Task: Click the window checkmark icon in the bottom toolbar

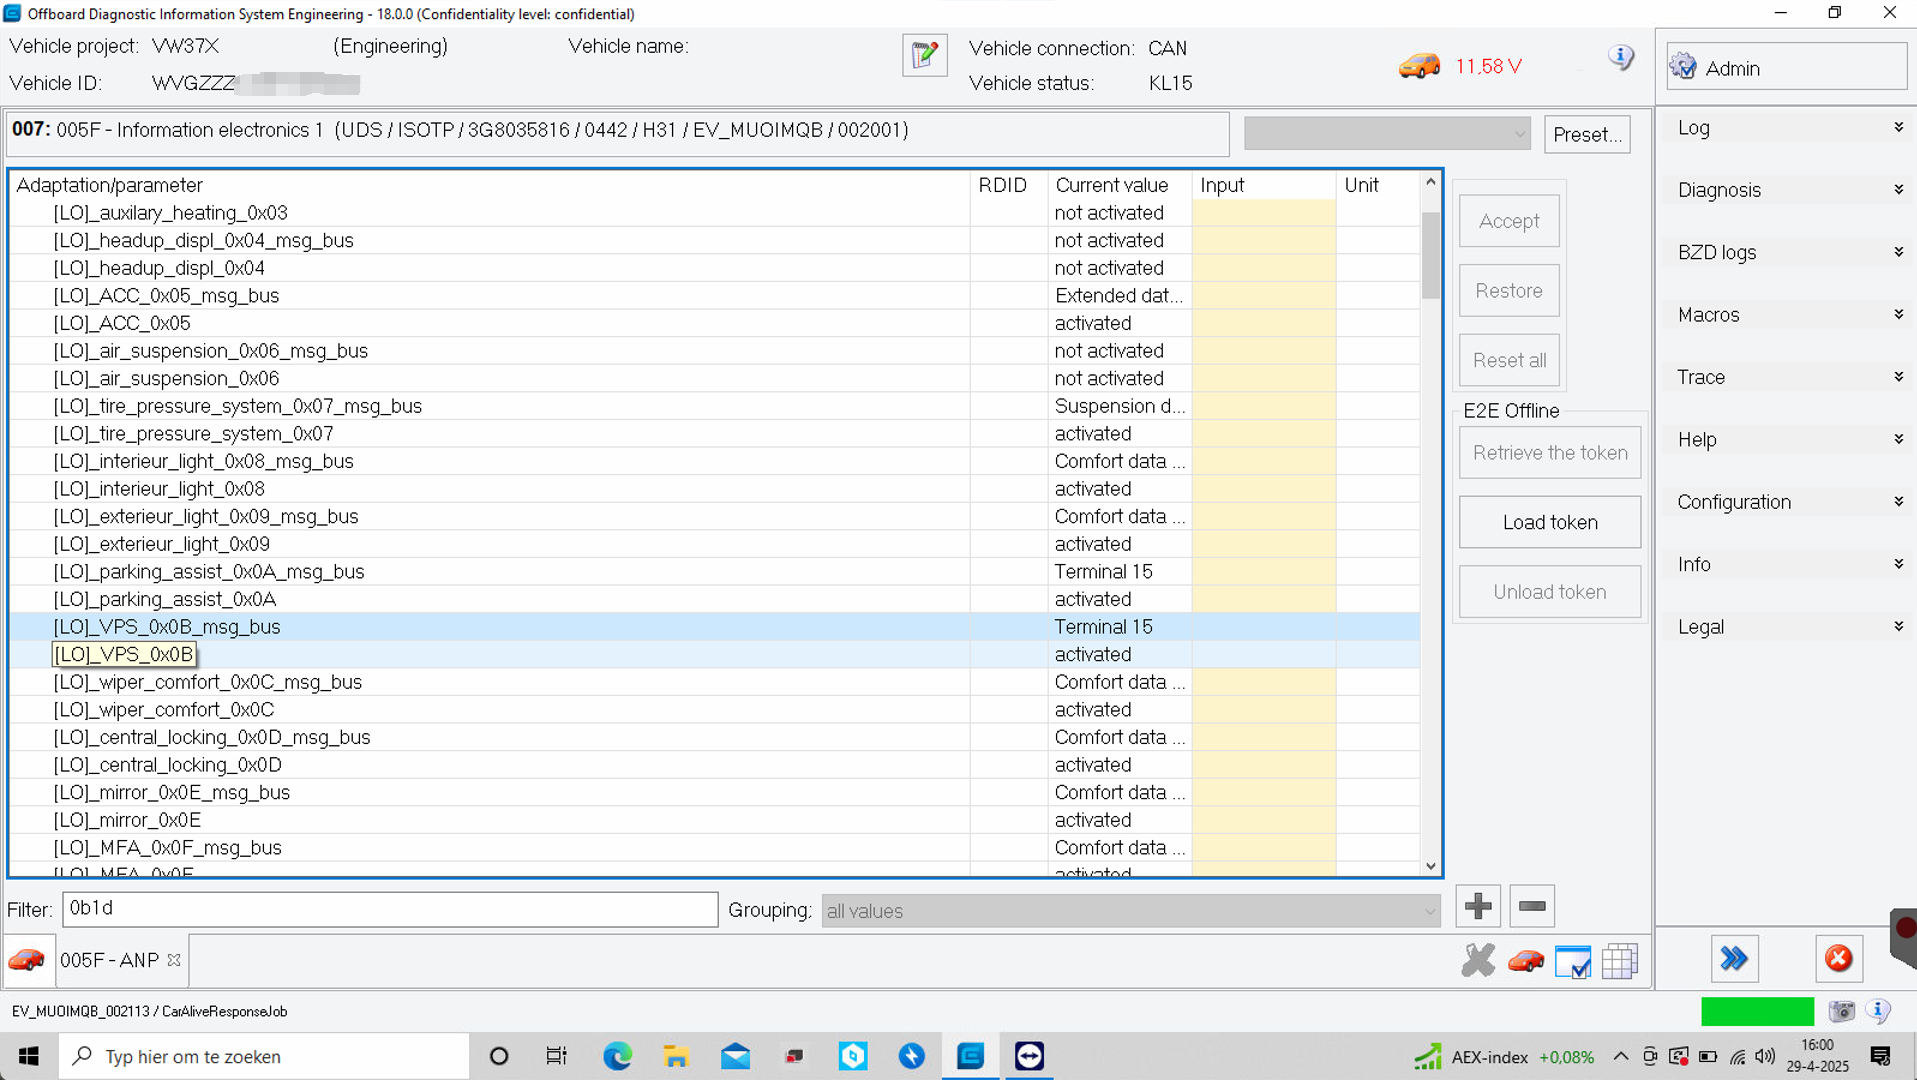Action: 1573,961
